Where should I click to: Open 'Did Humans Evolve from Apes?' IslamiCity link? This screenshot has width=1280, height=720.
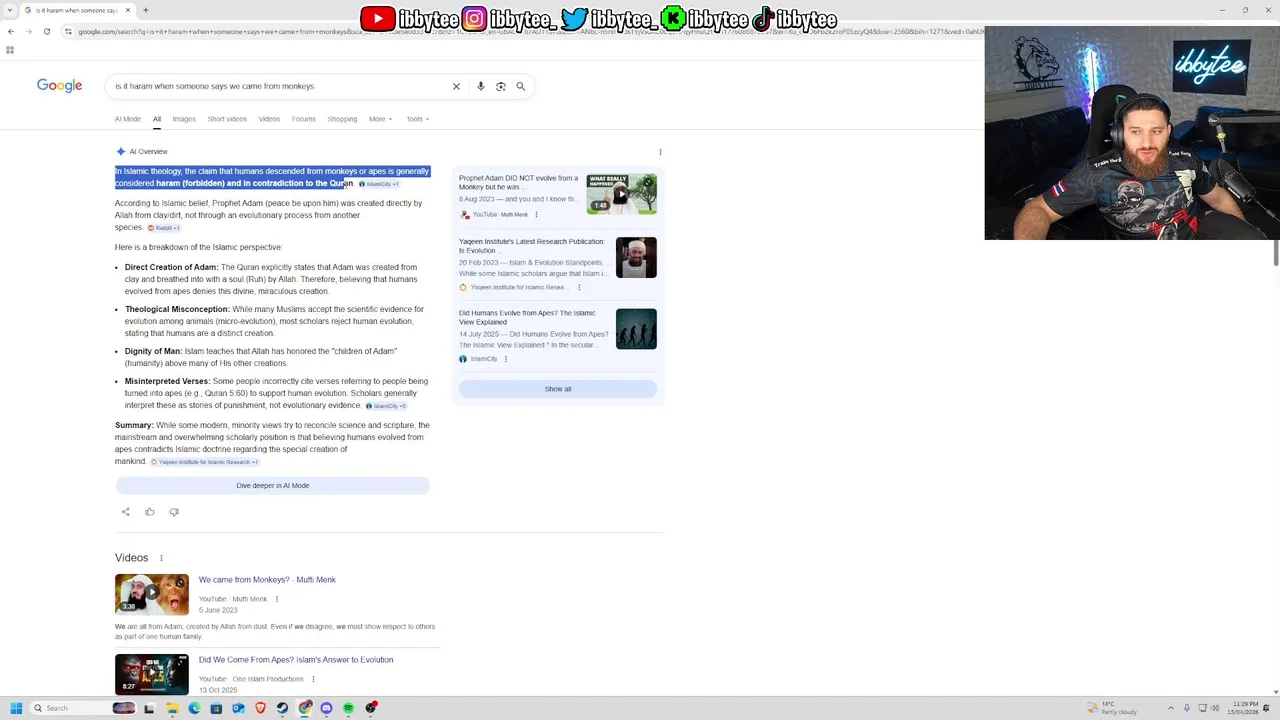(x=527, y=317)
